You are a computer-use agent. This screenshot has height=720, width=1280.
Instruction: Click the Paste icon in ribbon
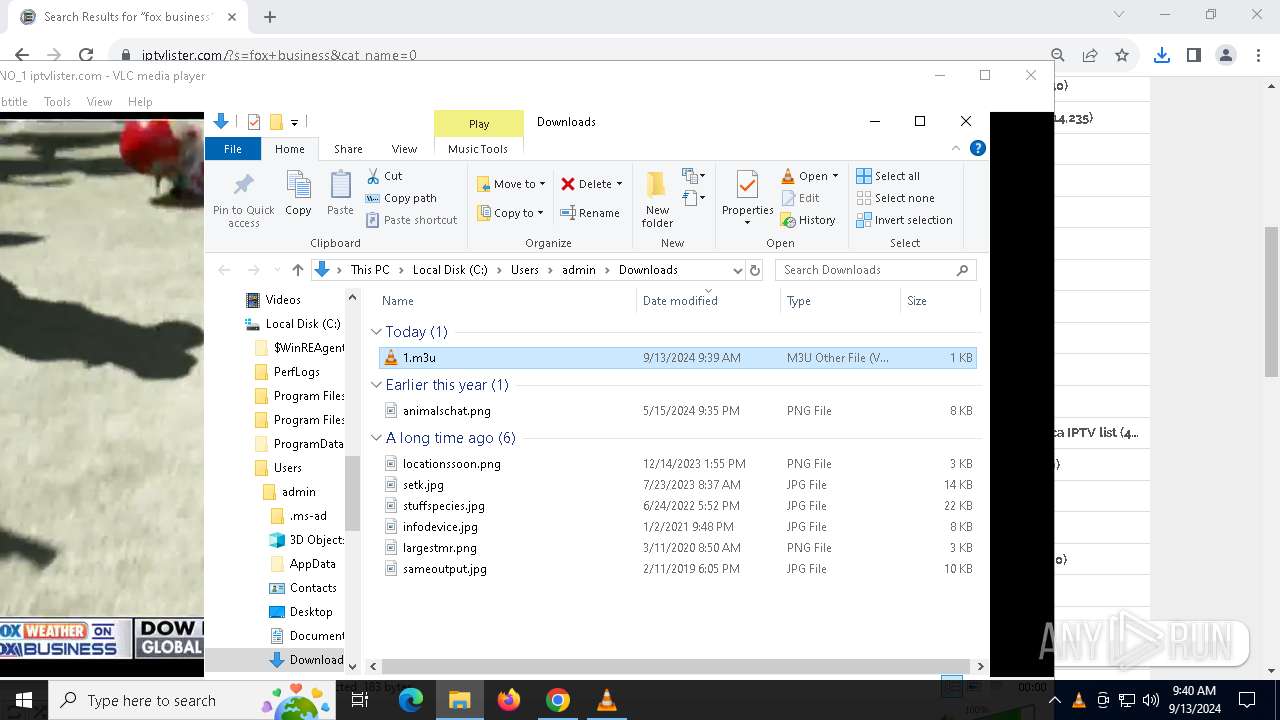pyautogui.click(x=340, y=193)
